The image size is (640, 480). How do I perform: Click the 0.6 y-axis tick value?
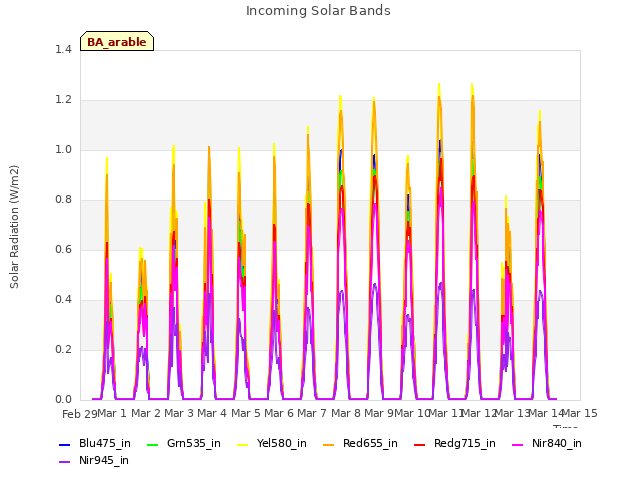pos(63,250)
